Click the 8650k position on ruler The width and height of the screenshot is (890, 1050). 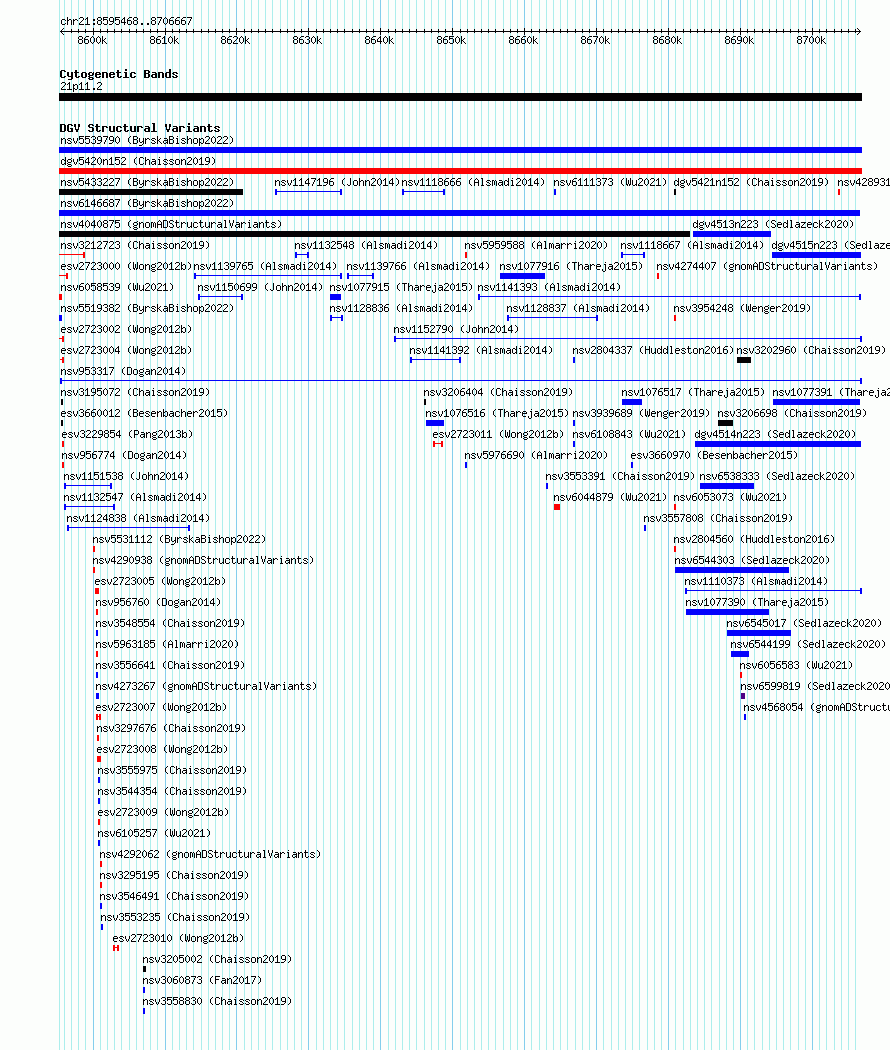pyautogui.click(x=451, y=40)
